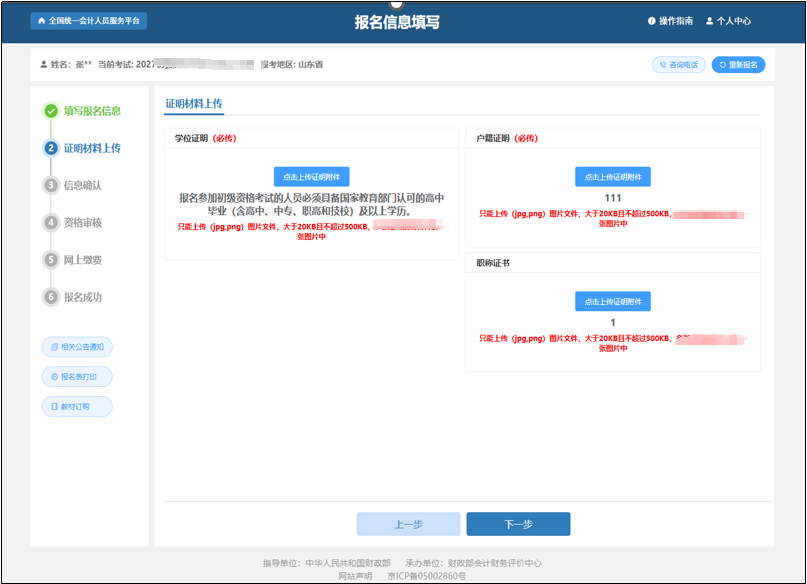Upload attachment for 职称证书

click(x=613, y=301)
